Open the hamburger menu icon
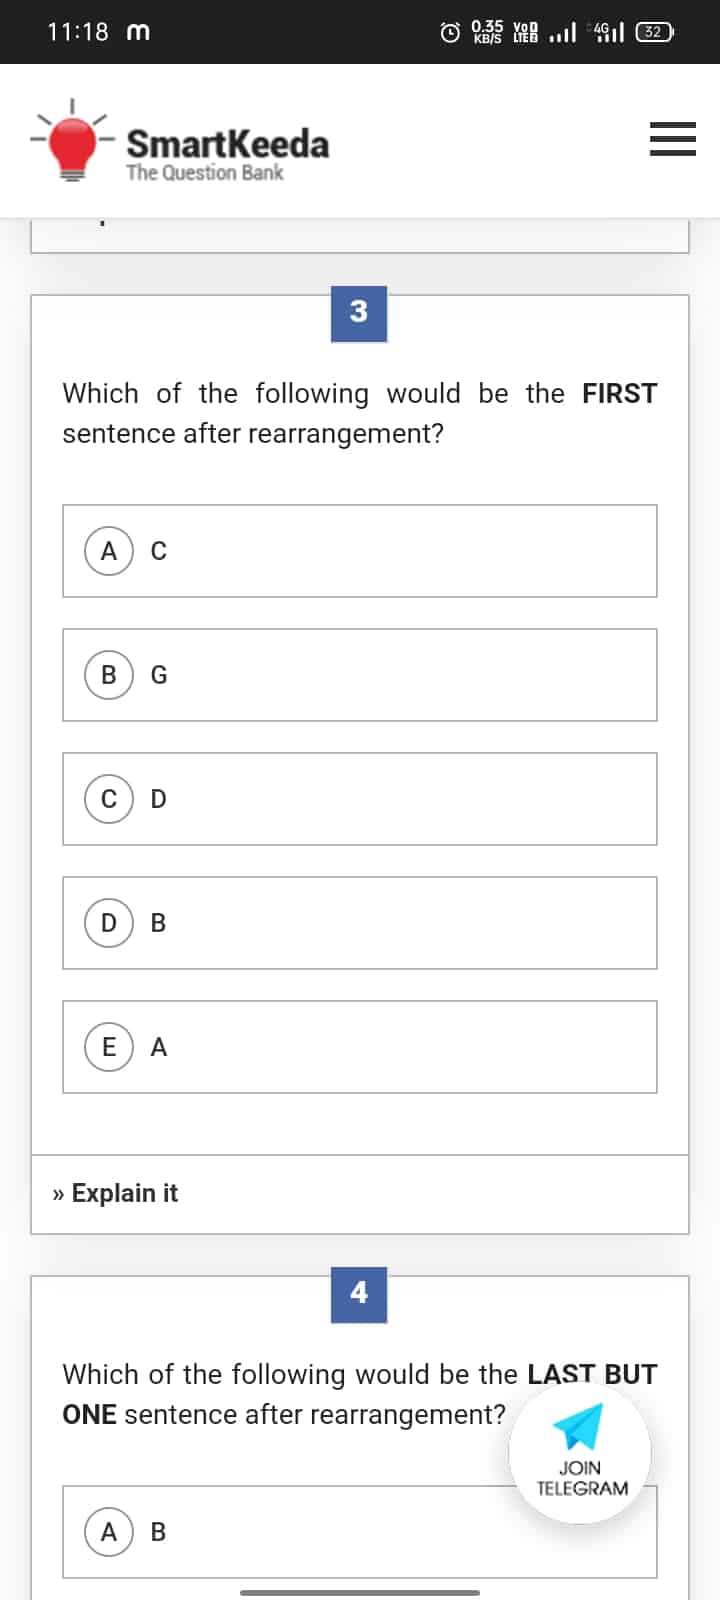This screenshot has width=720, height=1600. 672,139
